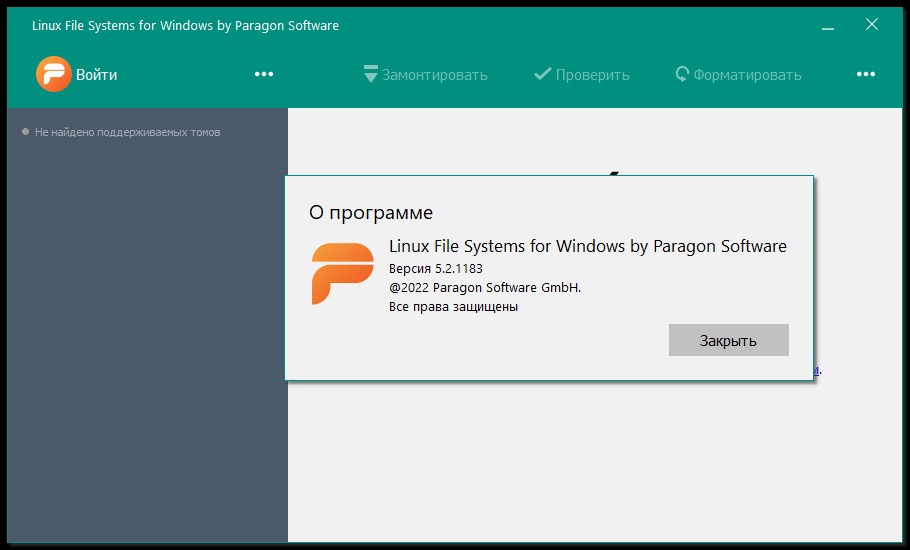The width and height of the screenshot is (910, 550).
Task: Click the Версия 5.2.1183 text
Action: pos(436,269)
